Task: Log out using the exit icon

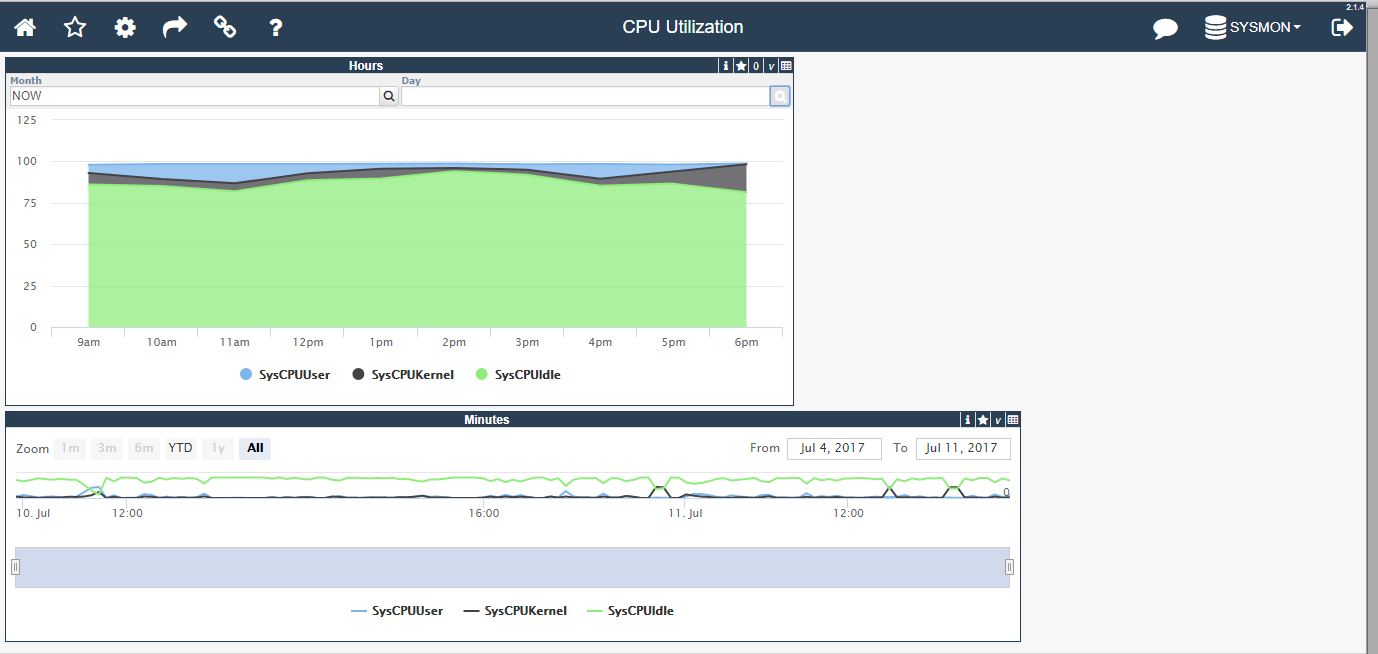Action: click(1342, 27)
